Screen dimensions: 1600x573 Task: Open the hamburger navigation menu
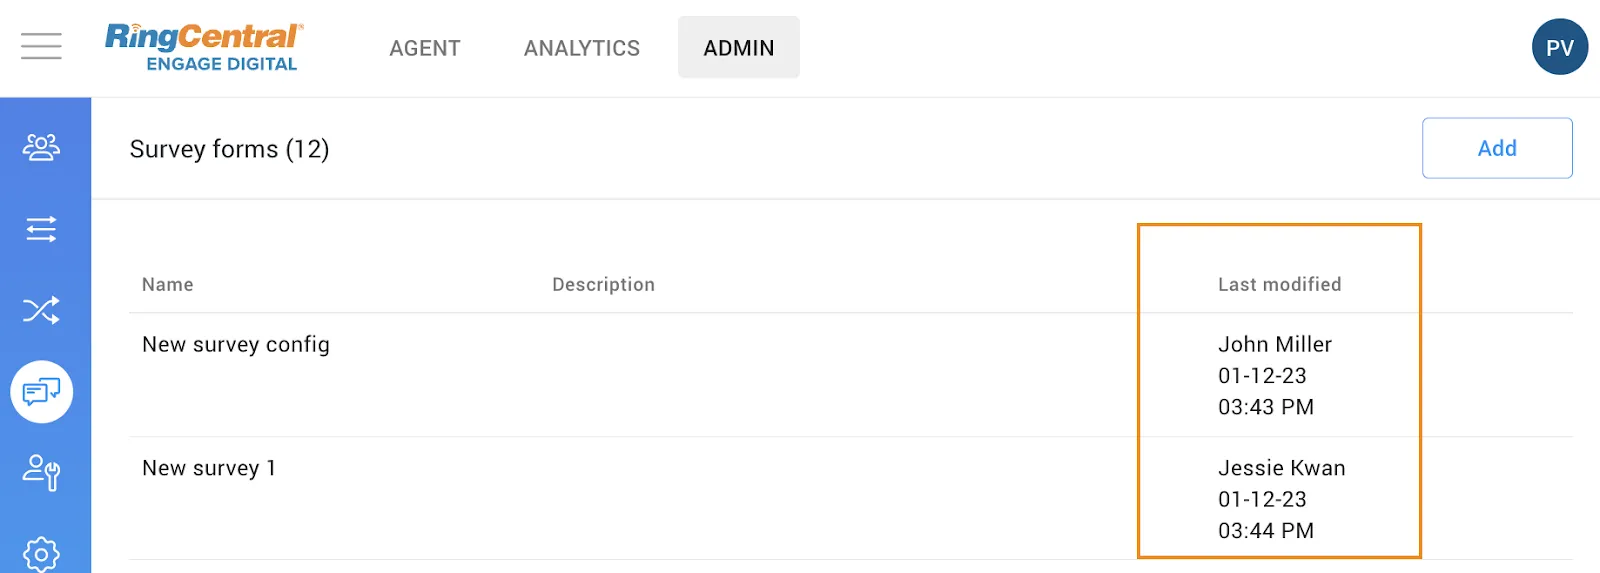41,46
